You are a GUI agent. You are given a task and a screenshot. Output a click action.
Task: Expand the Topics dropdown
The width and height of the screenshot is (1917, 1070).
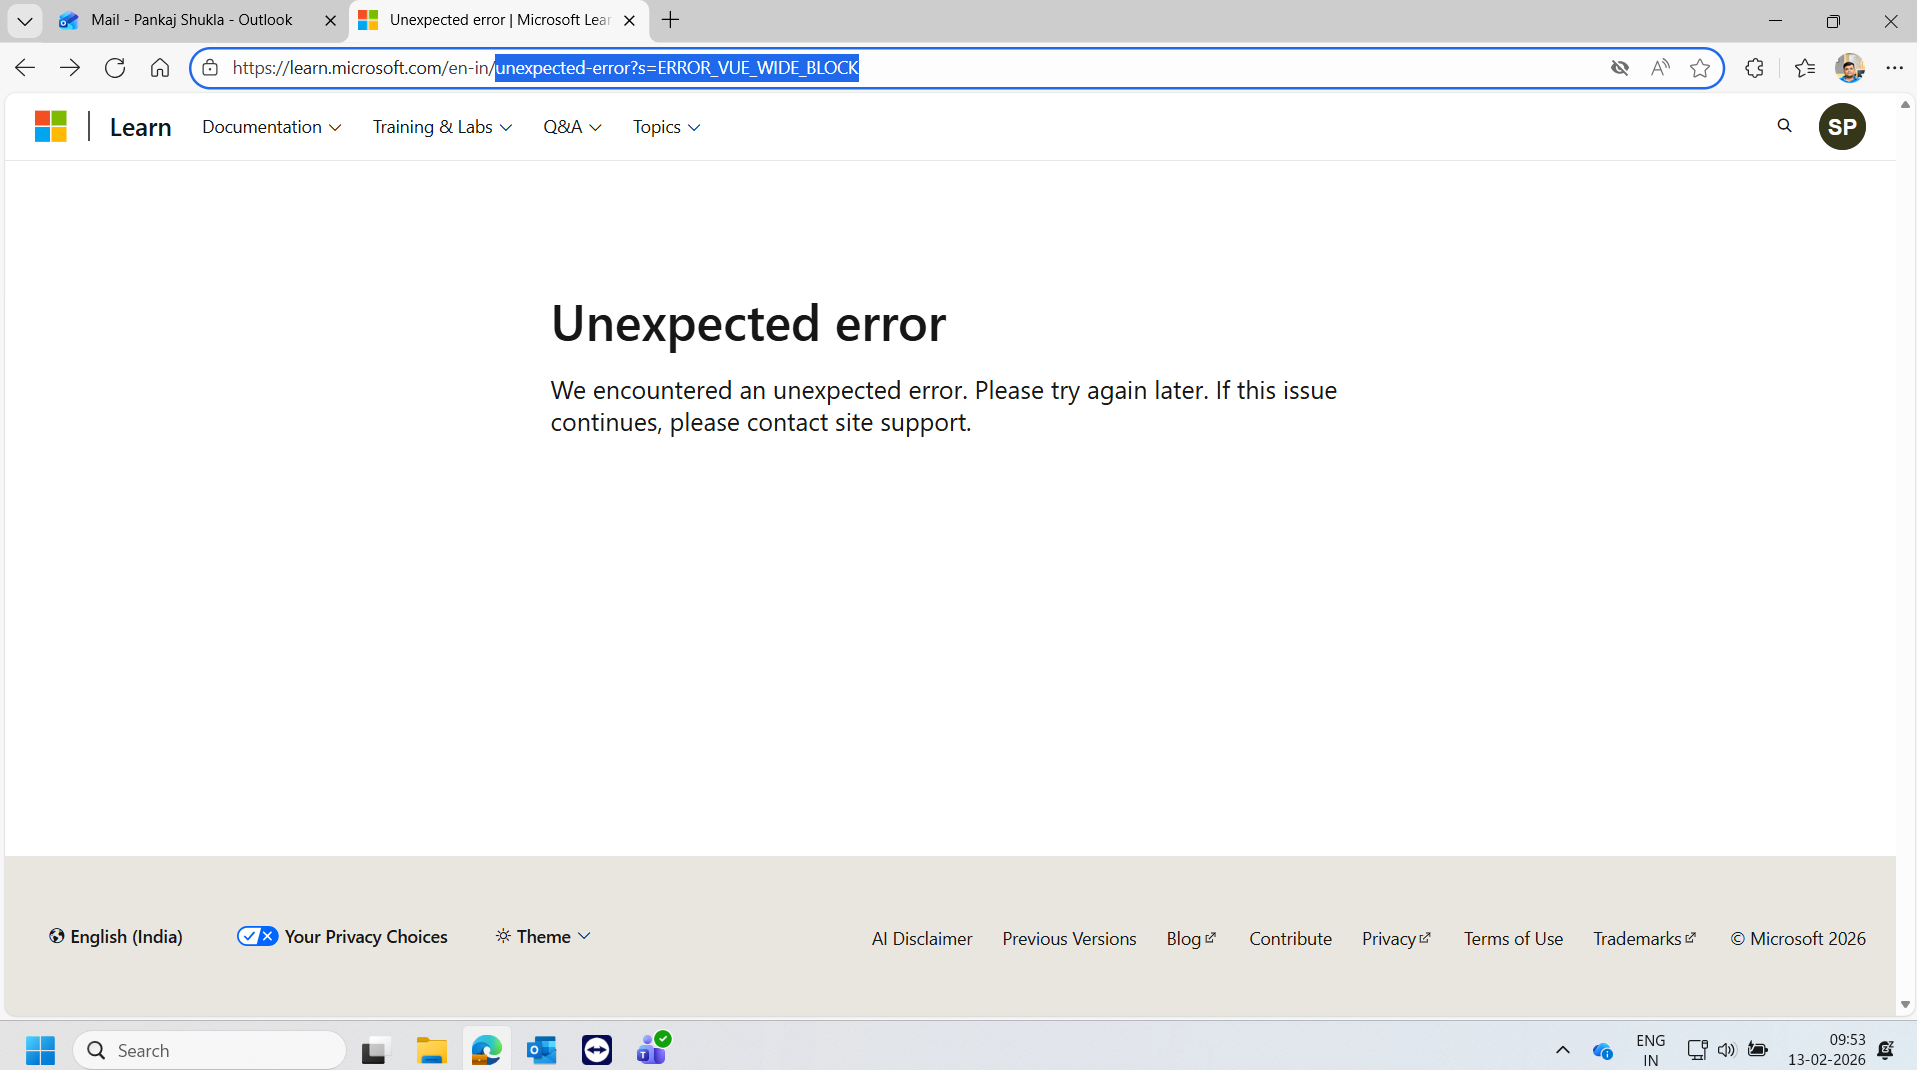coord(667,127)
